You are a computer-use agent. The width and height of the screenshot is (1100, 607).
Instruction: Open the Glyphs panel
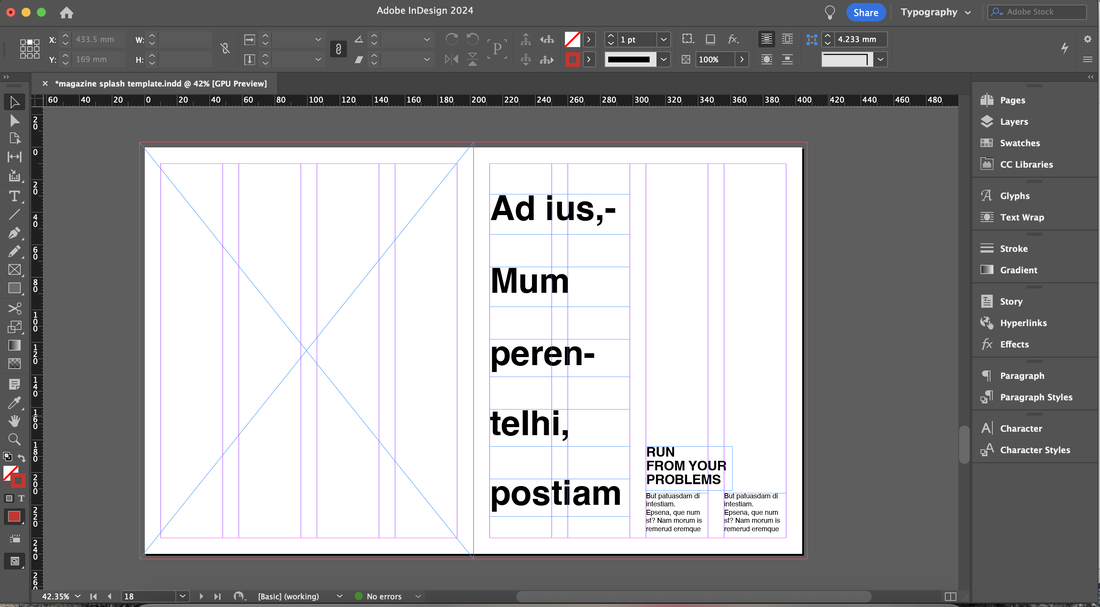pos(1014,196)
